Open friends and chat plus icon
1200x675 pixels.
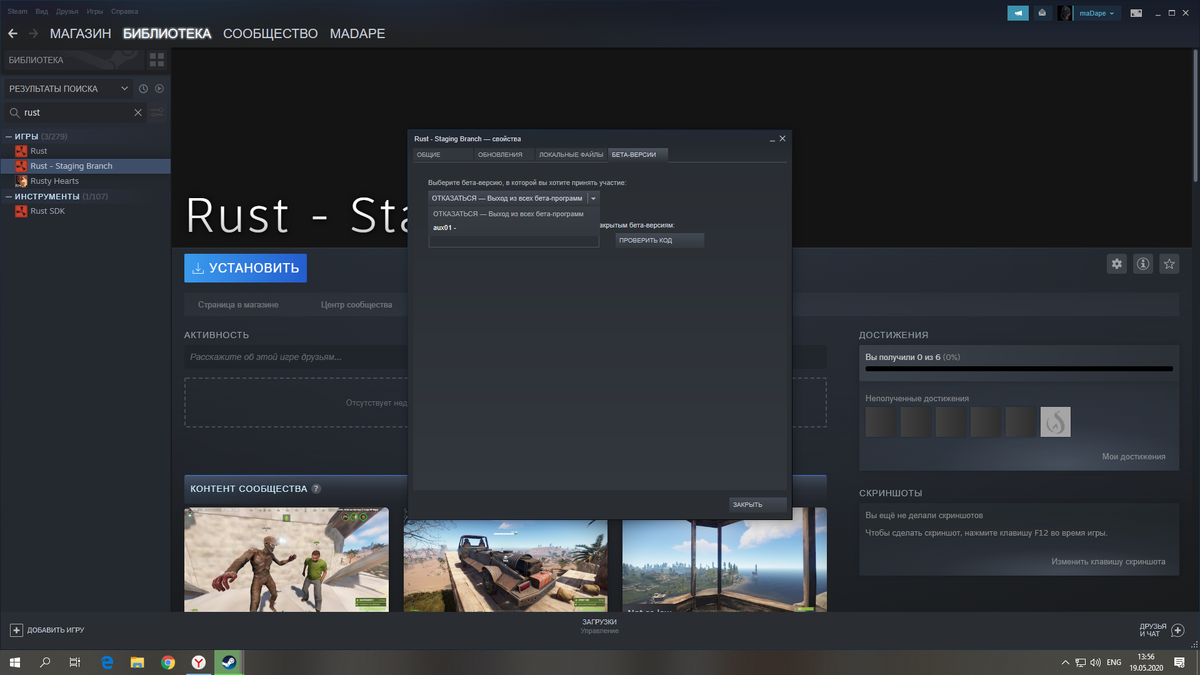[1177, 631]
